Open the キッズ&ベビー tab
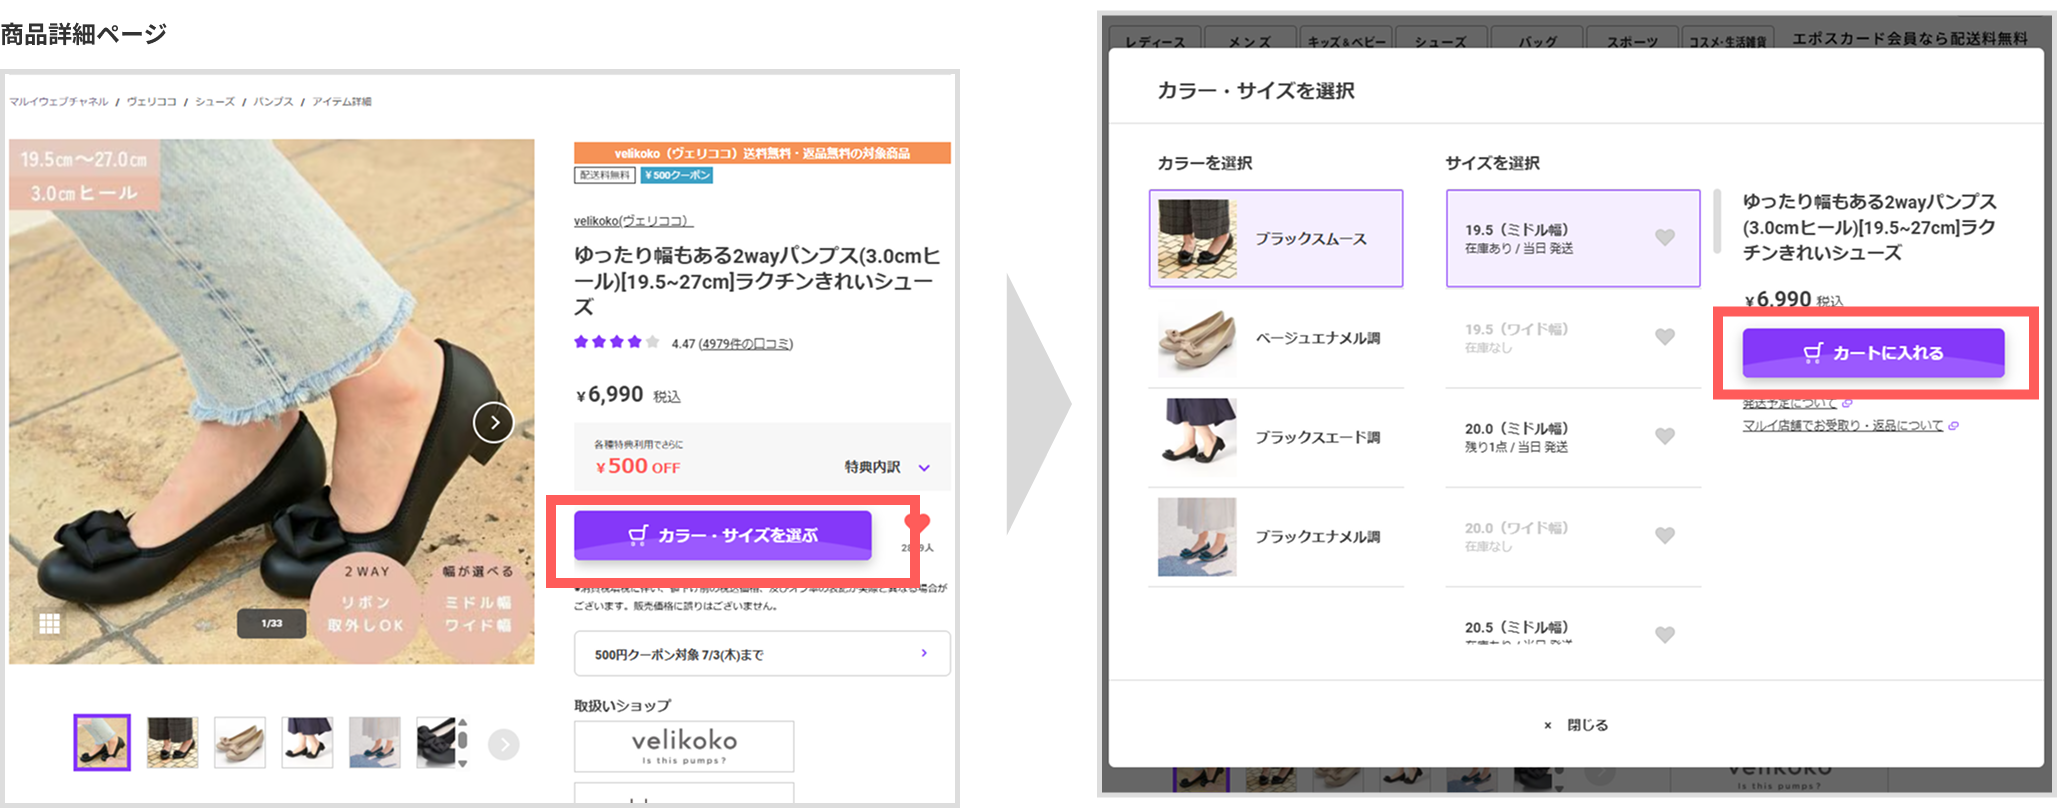This screenshot has width=2057, height=808. point(1346,41)
